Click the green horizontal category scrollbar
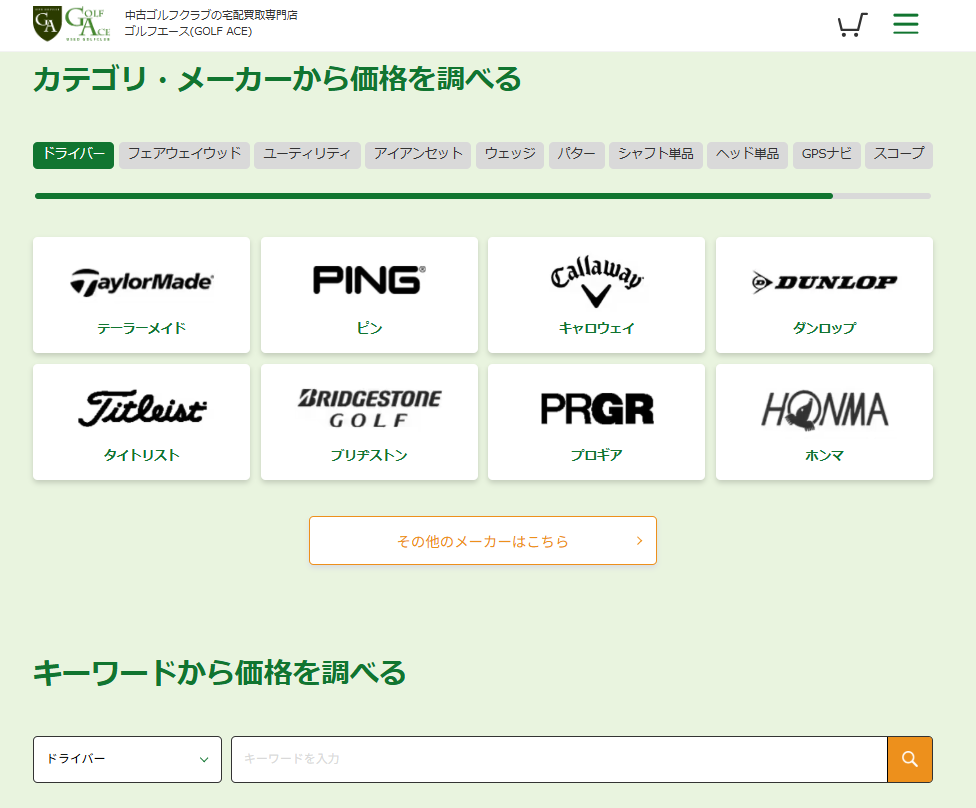976x808 pixels. pos(433,196)
